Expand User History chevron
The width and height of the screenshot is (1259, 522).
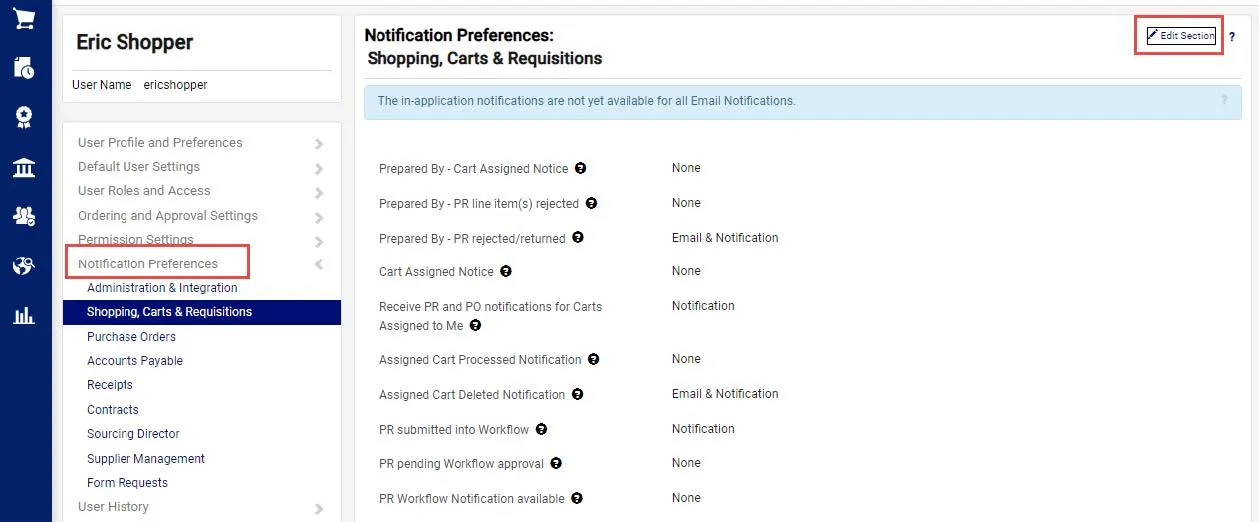tap(319, 508)
